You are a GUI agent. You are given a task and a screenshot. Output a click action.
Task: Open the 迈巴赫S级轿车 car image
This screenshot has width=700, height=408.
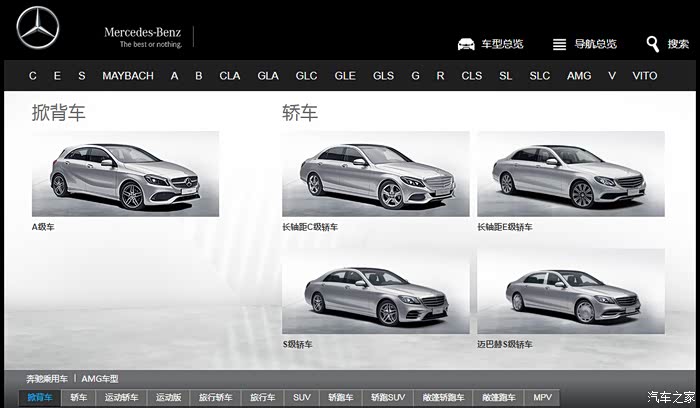(x=571, y=291)
